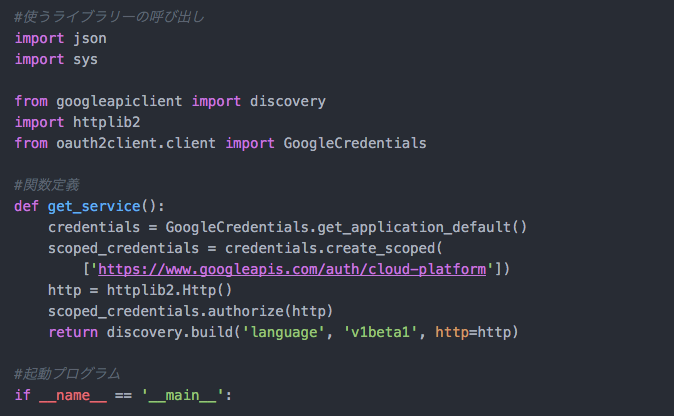This screenshot has width=674, height=416.
Task: Click '__name__' in the if statement
Action: coord(73,396)
